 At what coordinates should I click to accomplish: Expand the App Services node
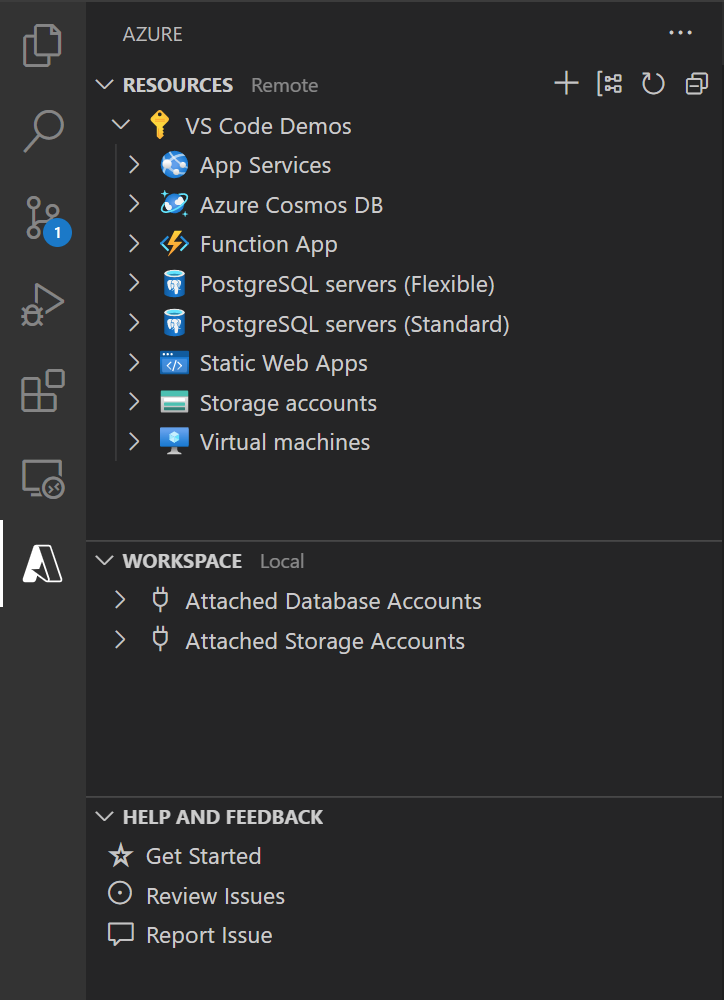134,164
